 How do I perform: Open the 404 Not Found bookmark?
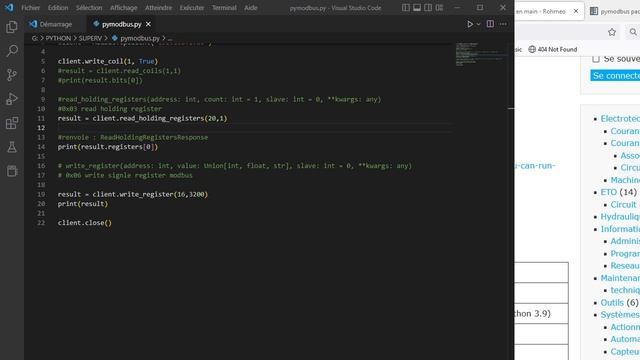[x=553, y=49]
